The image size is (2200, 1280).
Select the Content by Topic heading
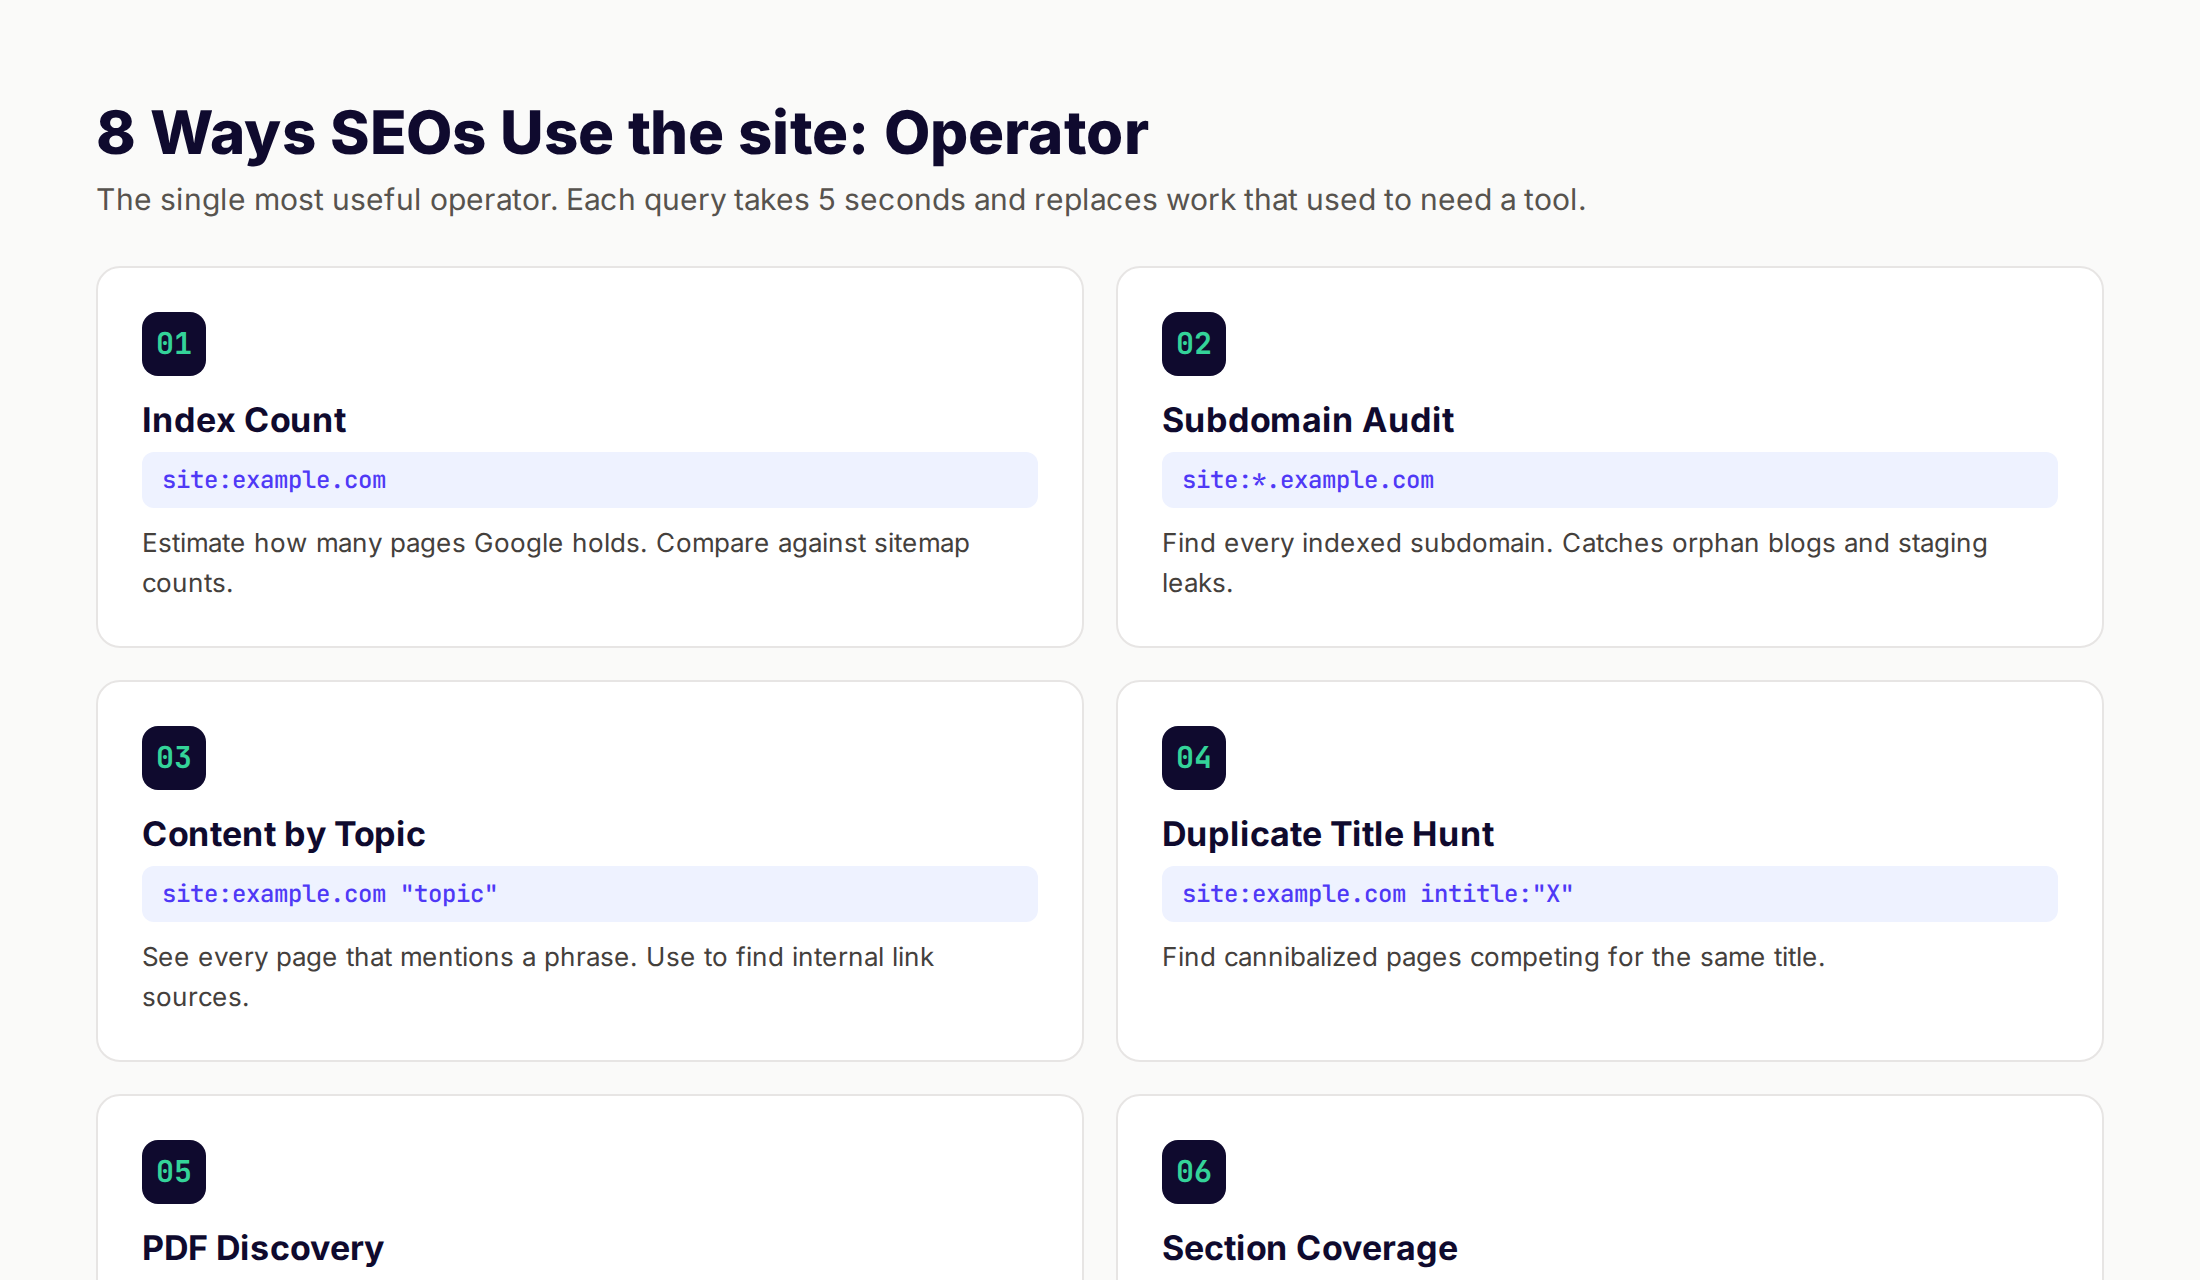coord(284,834)
